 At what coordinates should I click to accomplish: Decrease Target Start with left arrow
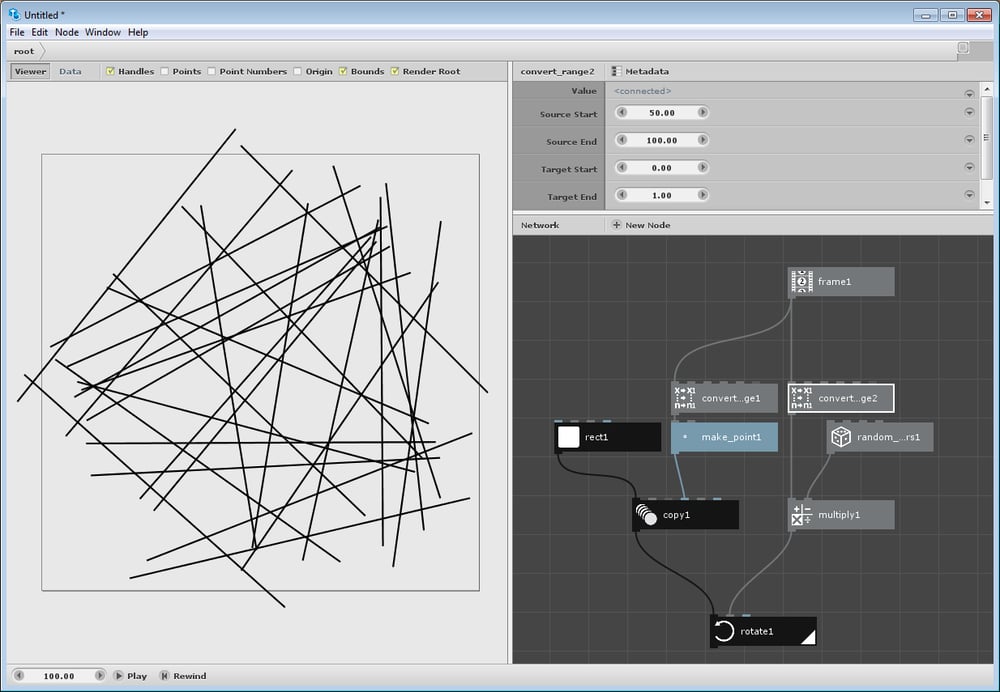pyautogui.click(x=622, y=167)
